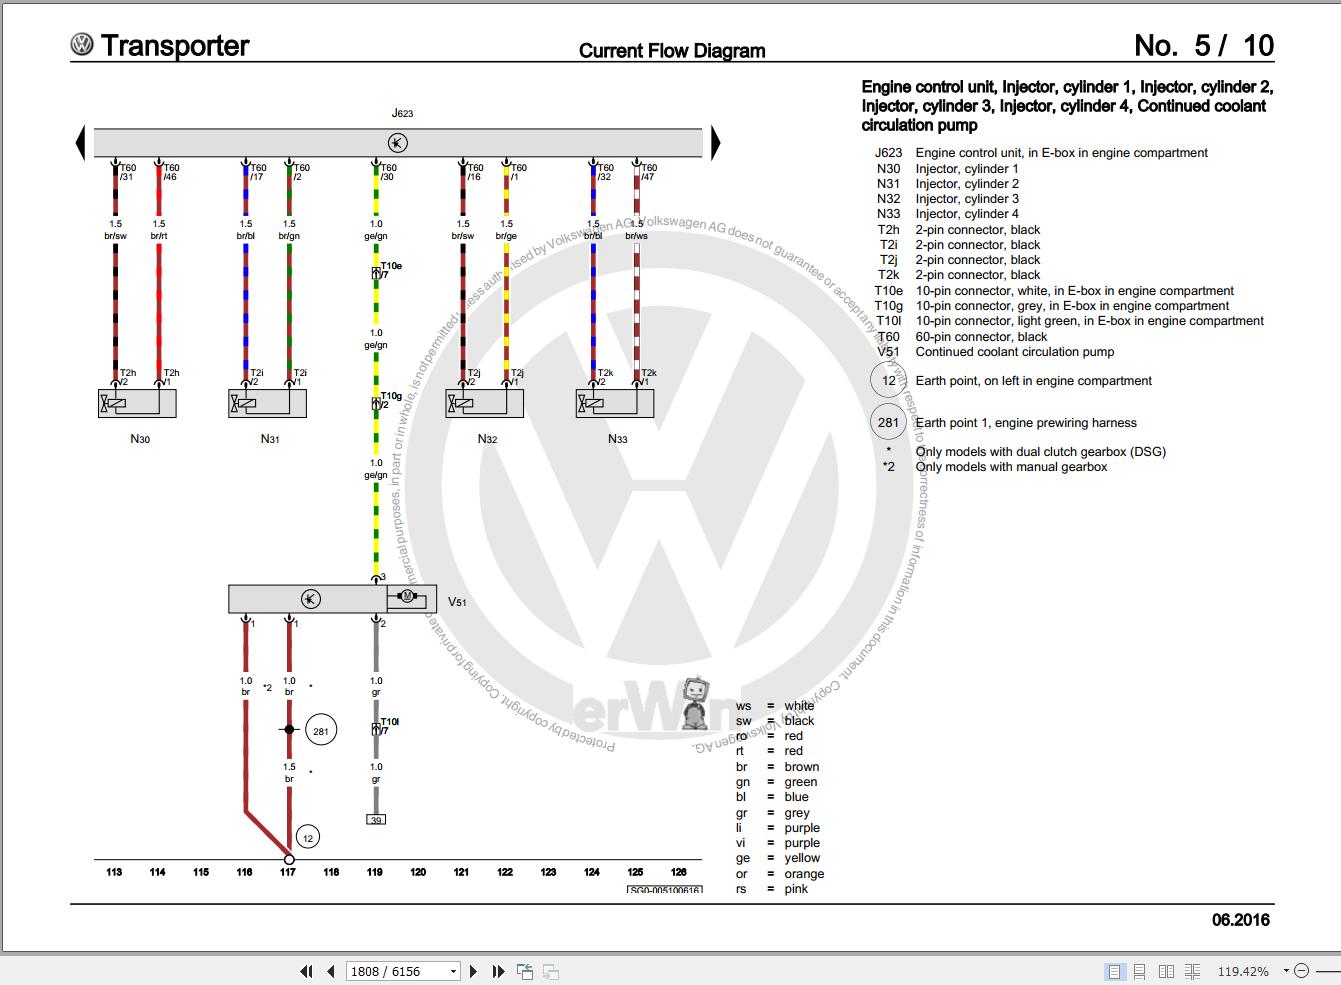Click track number 113 on the bottom rail
Image resolution: width=1341 pixels, height=985 pixels.
(114, 872)
